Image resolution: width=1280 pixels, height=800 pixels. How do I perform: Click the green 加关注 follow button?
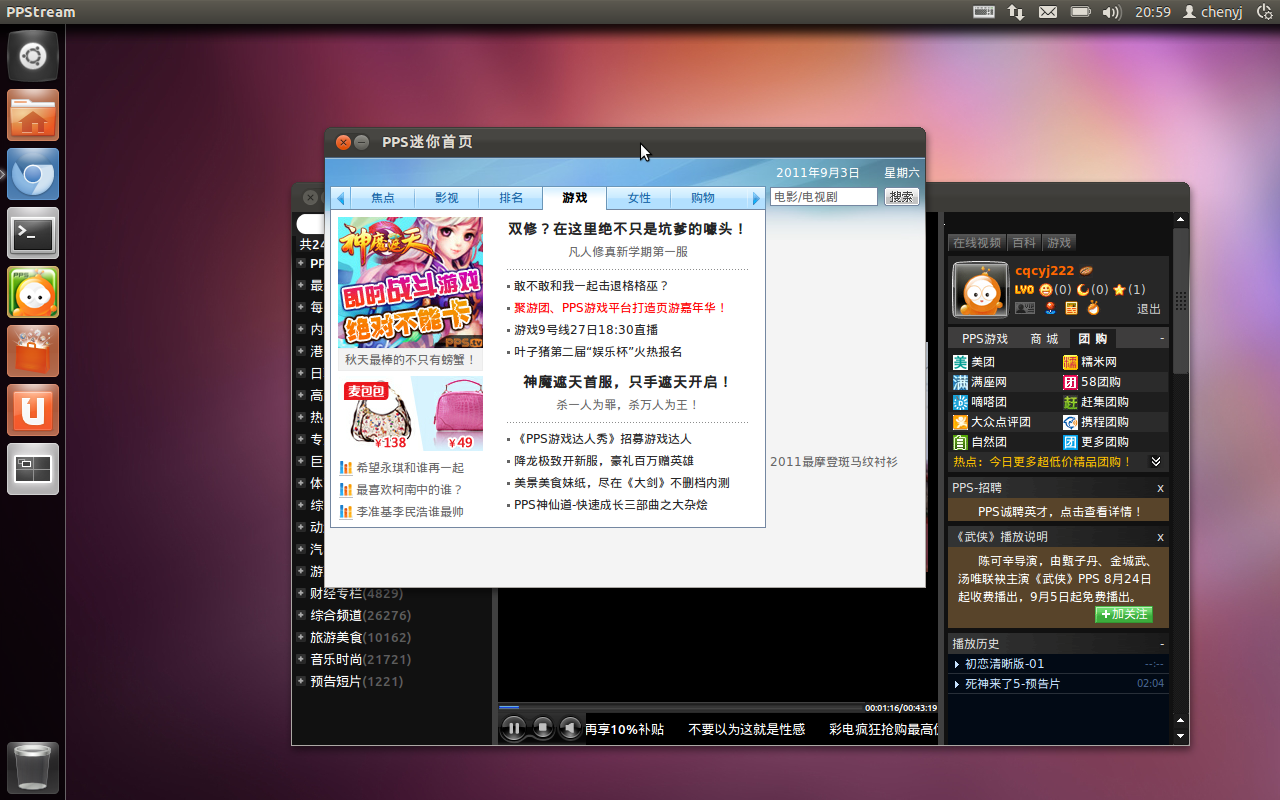1123,615
